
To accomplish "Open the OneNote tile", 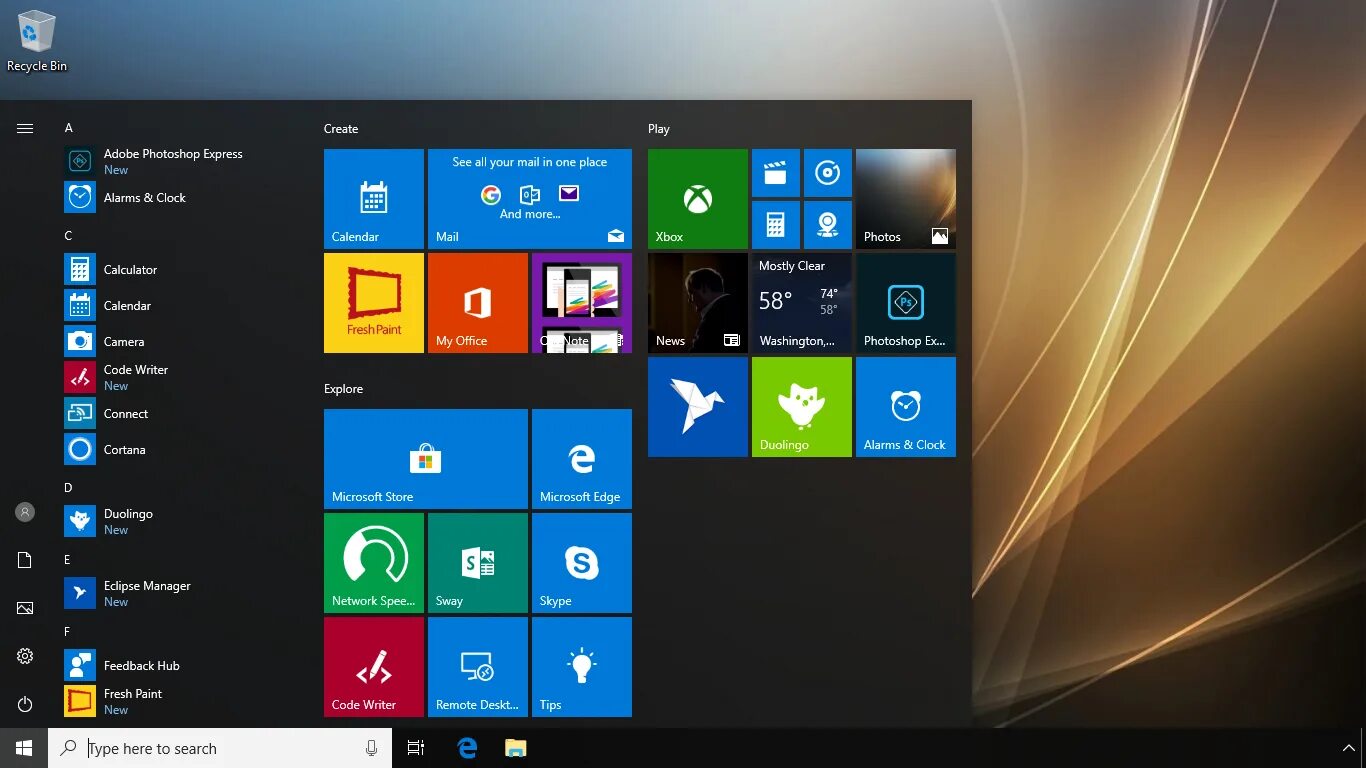I will click(582, 303).
